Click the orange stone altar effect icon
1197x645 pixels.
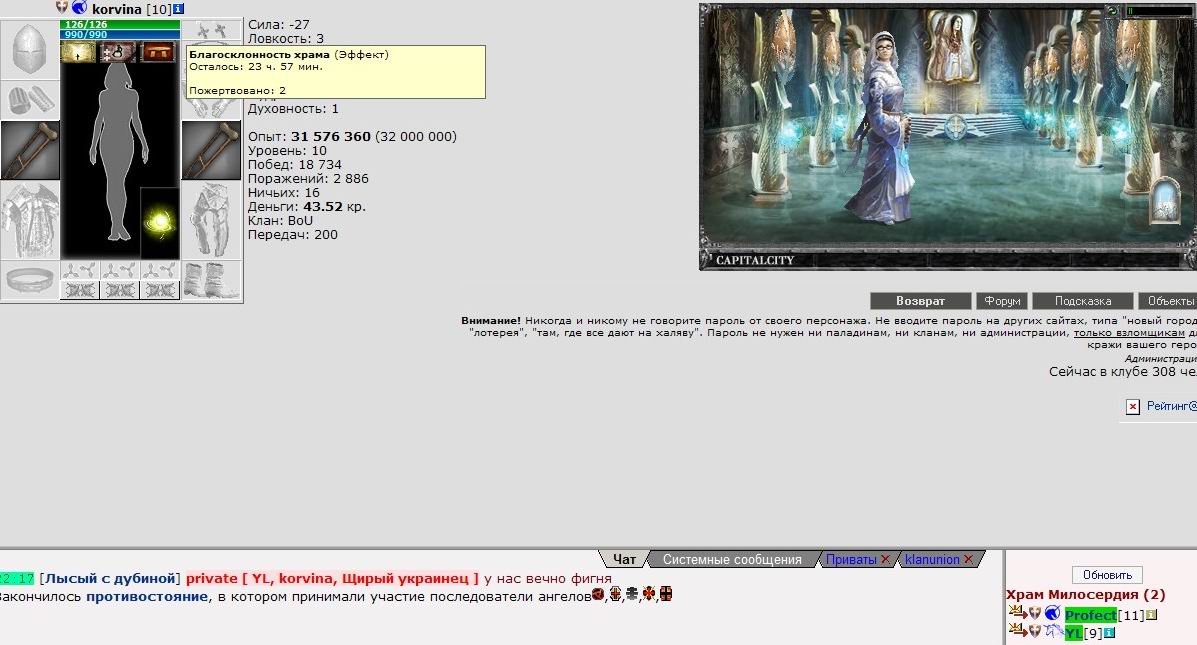pyautogui.click(x=159, y=52)
